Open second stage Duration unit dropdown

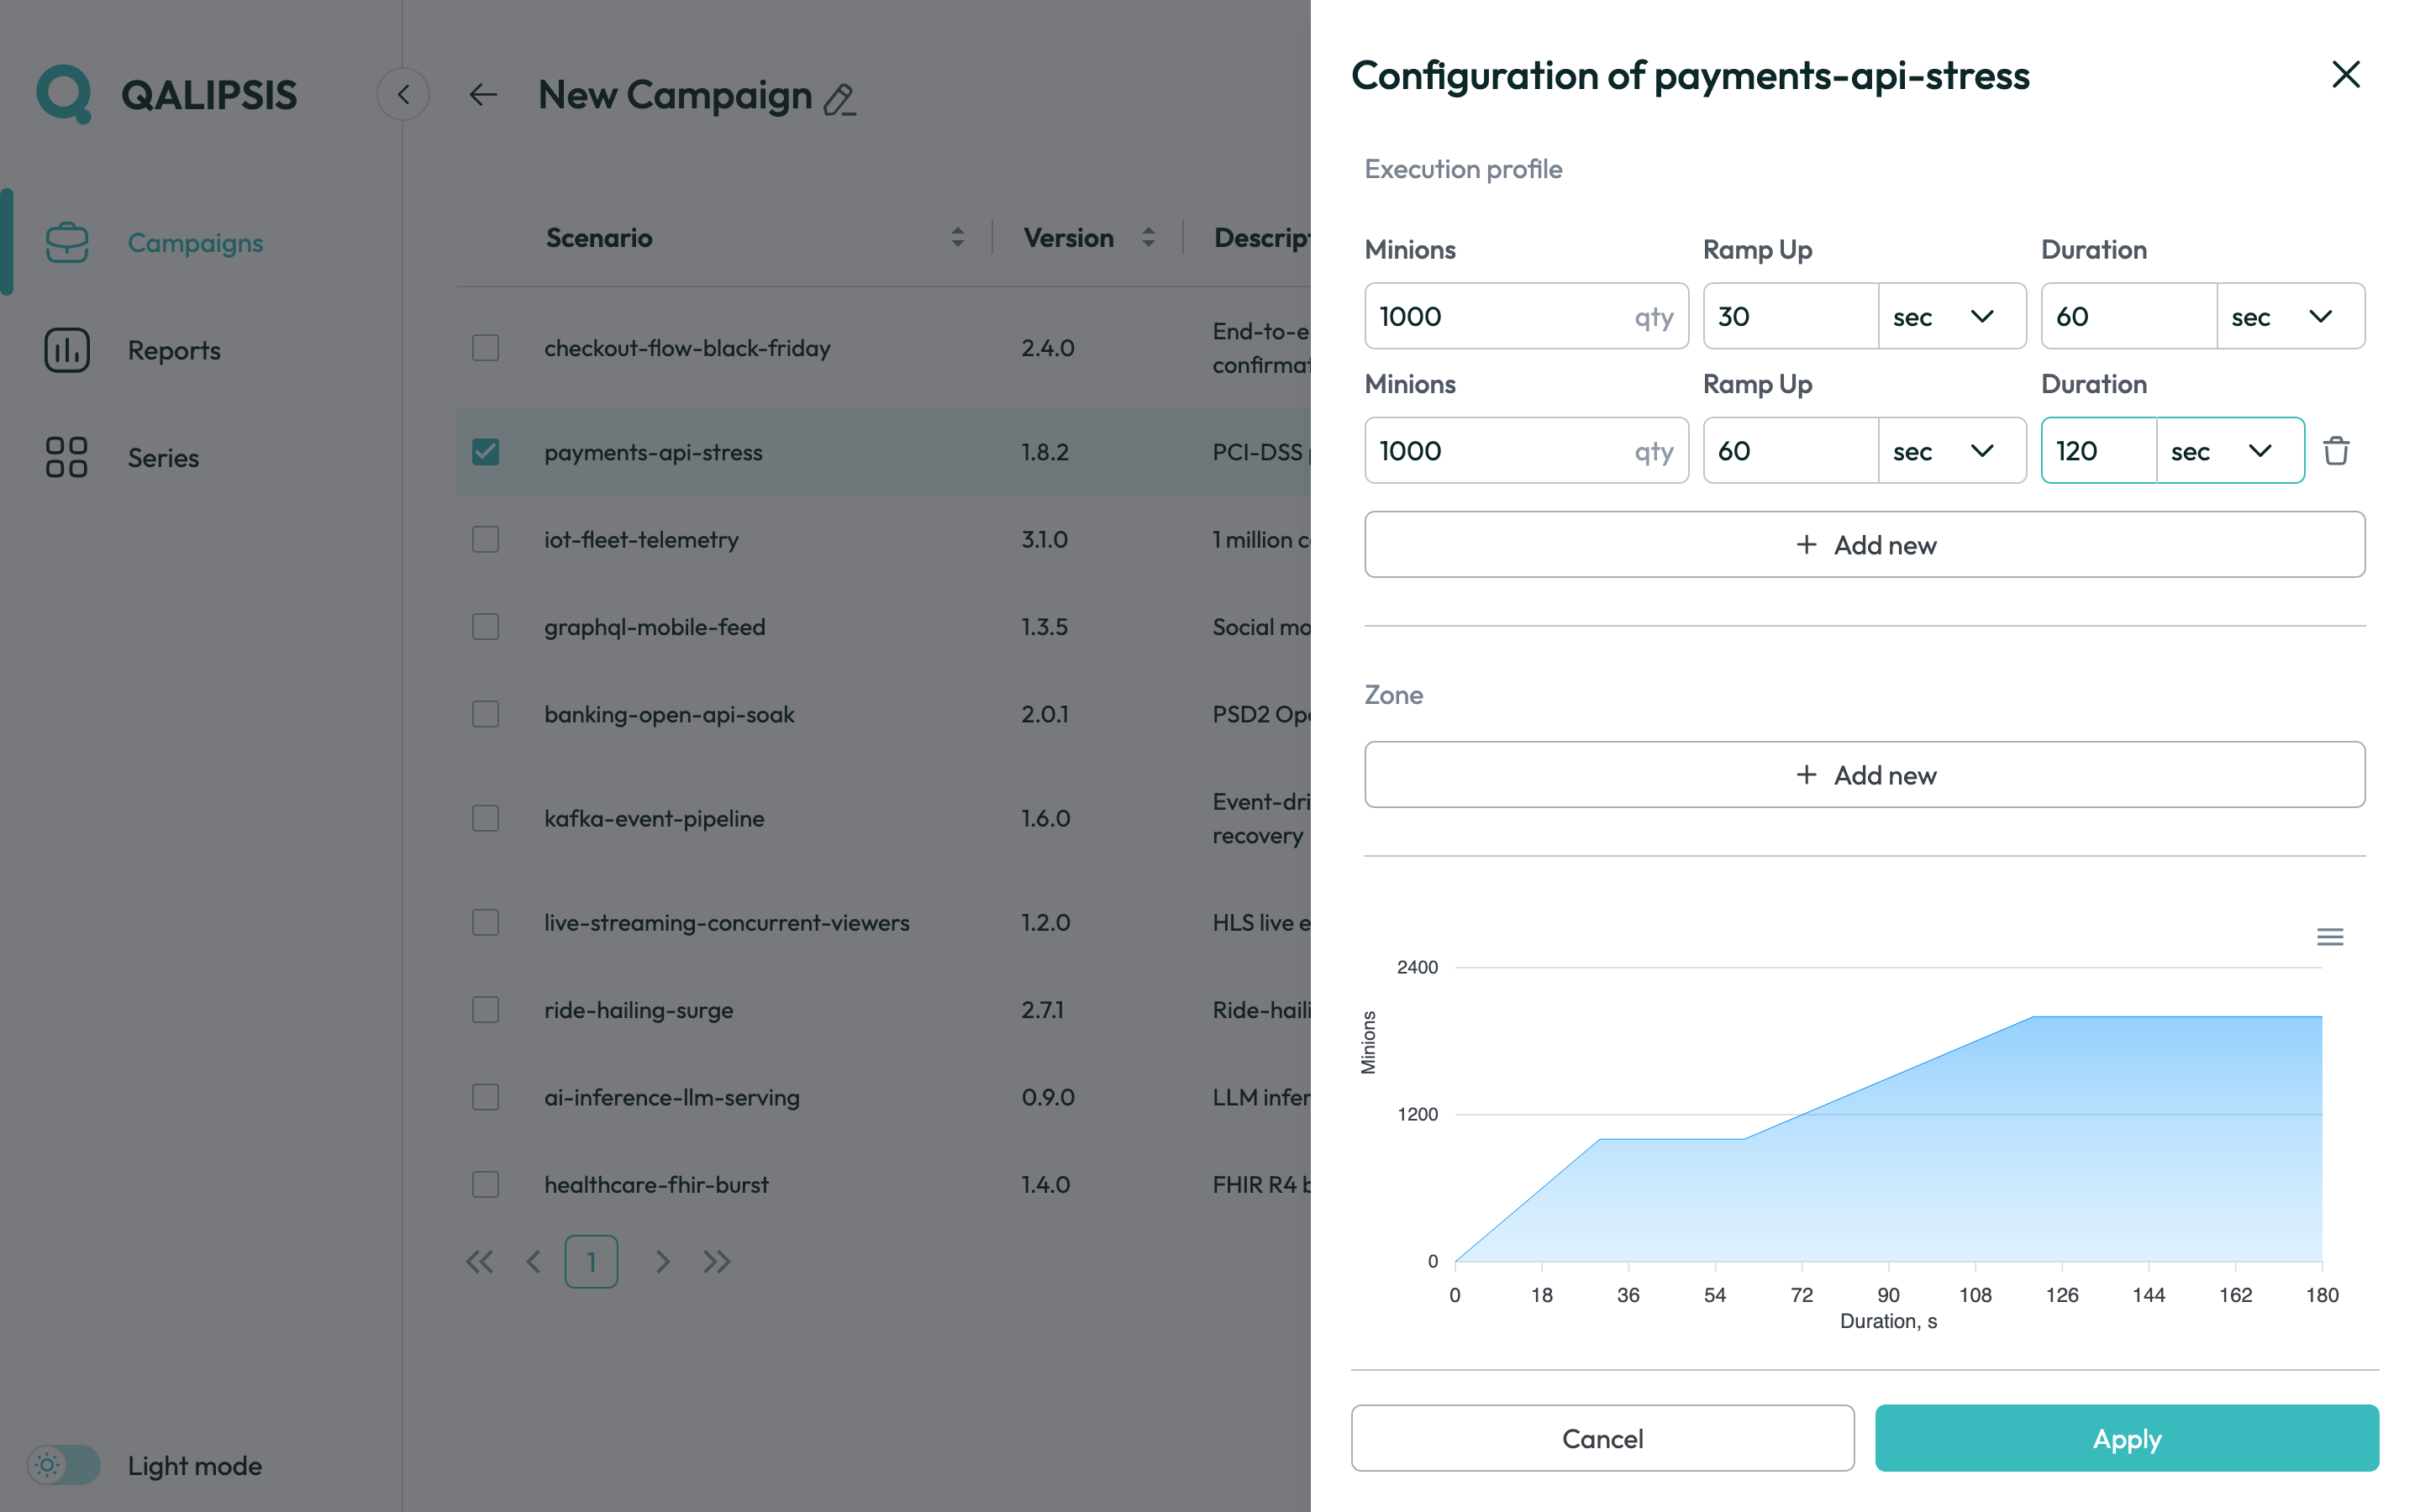click(x=2230, y=451)
